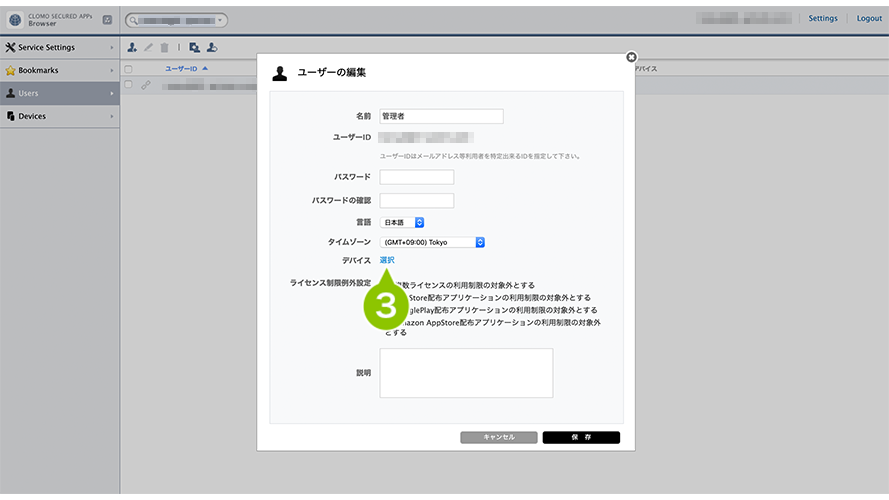This screenshot has width=889, height=500.
Task: Click the 選択 device selection link
Action: 387,260
